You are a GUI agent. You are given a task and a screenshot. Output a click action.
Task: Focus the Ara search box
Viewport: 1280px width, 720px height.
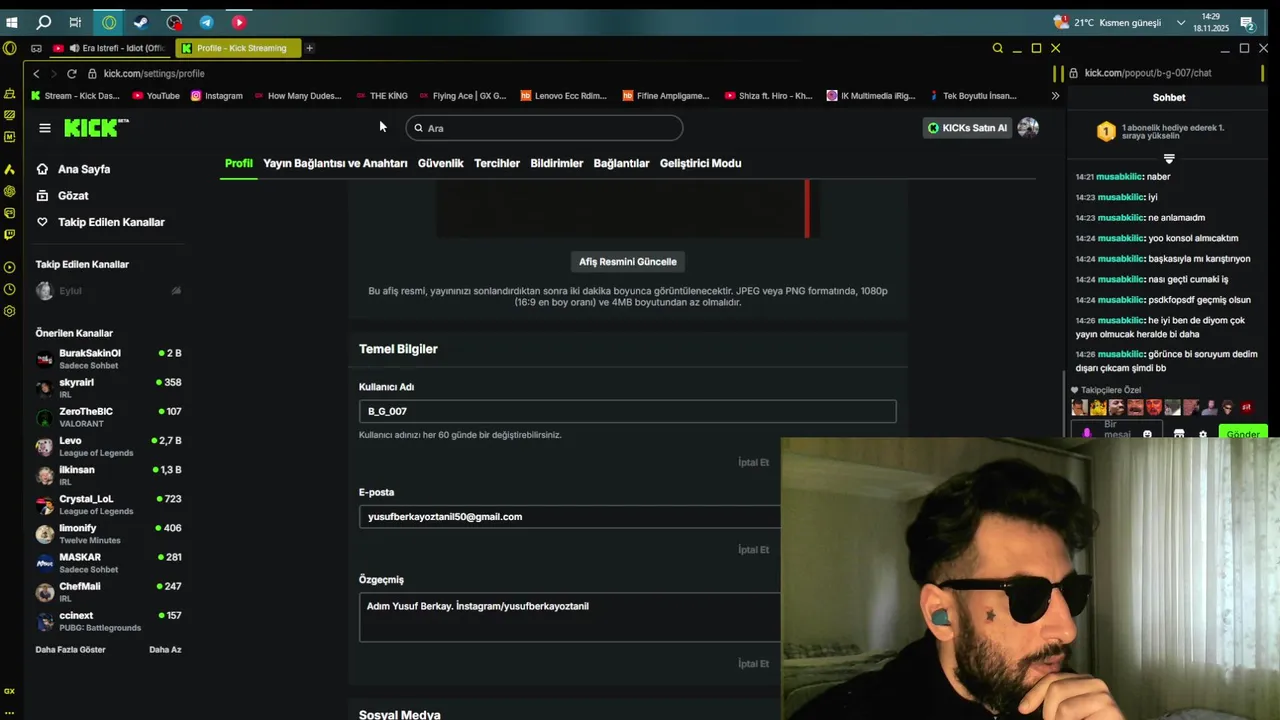544,128
